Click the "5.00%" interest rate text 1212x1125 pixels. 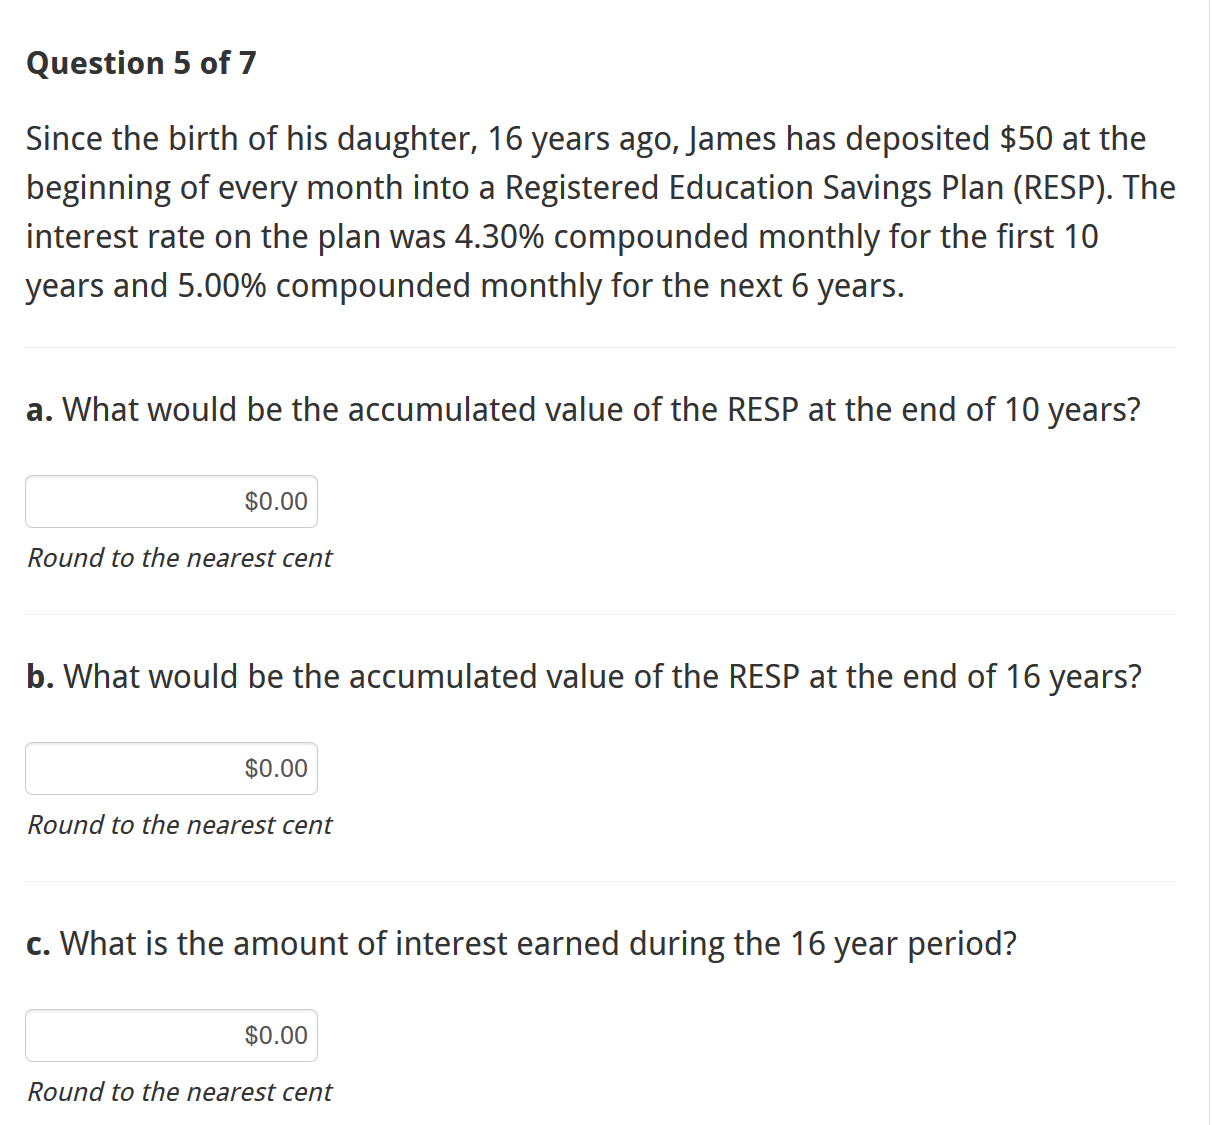[222, 286]
